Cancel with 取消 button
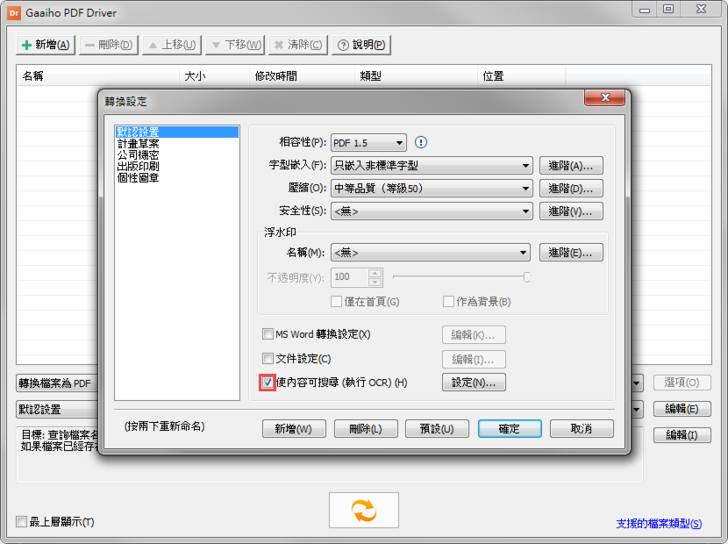 tap(582, 429)
